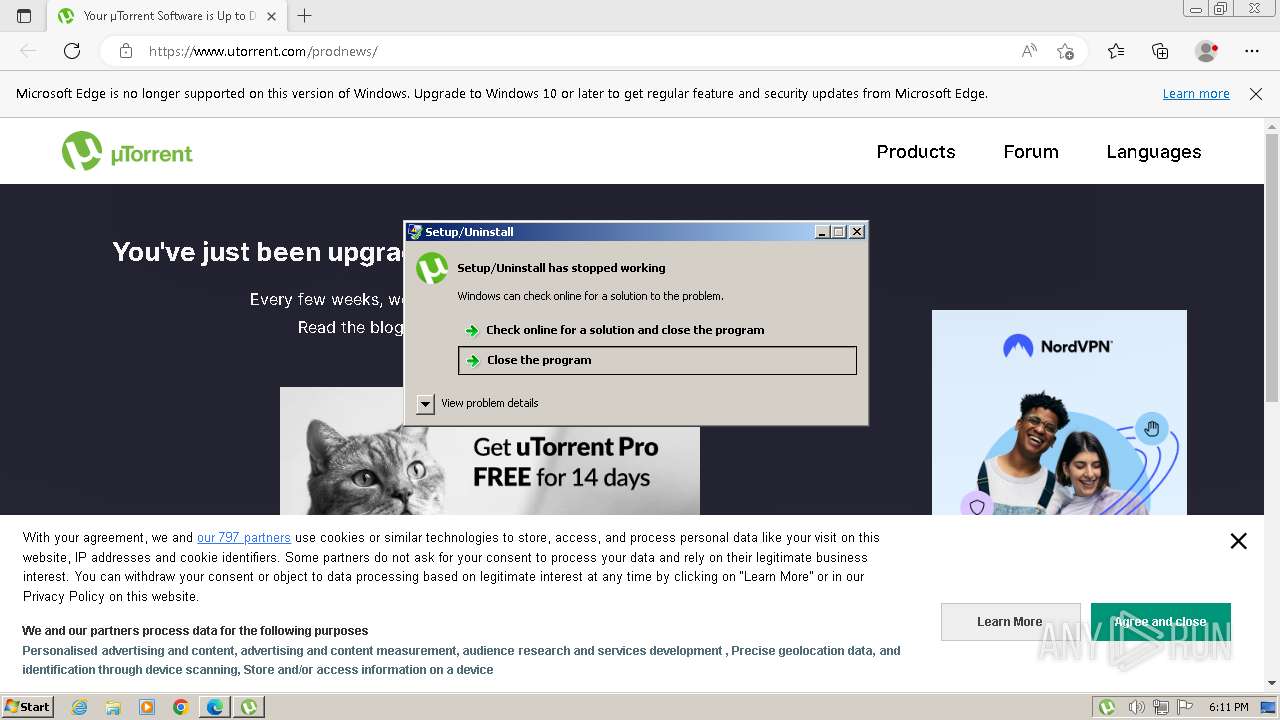Refresh the utorrent.com page
Viewport: 1280px width, 720px height.
tap(72, 51)
